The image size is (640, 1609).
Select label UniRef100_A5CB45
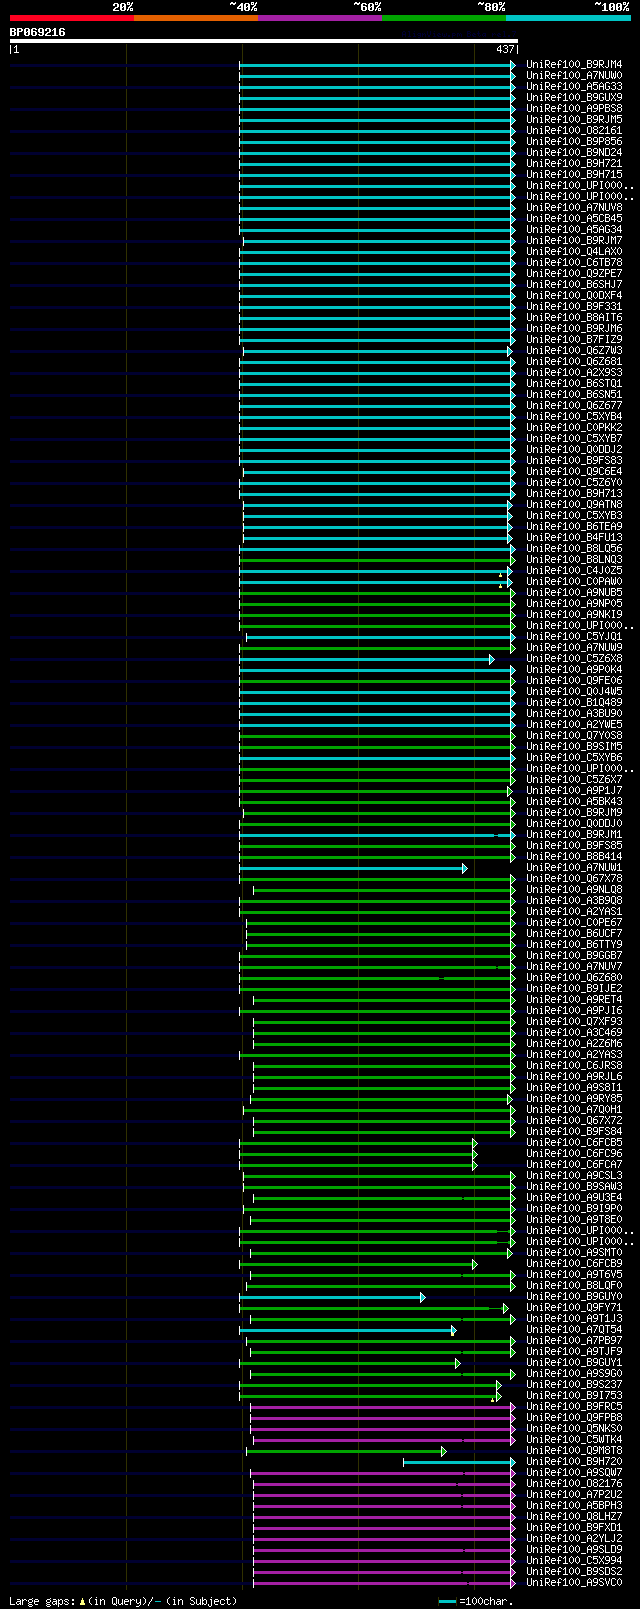point(574,219)
